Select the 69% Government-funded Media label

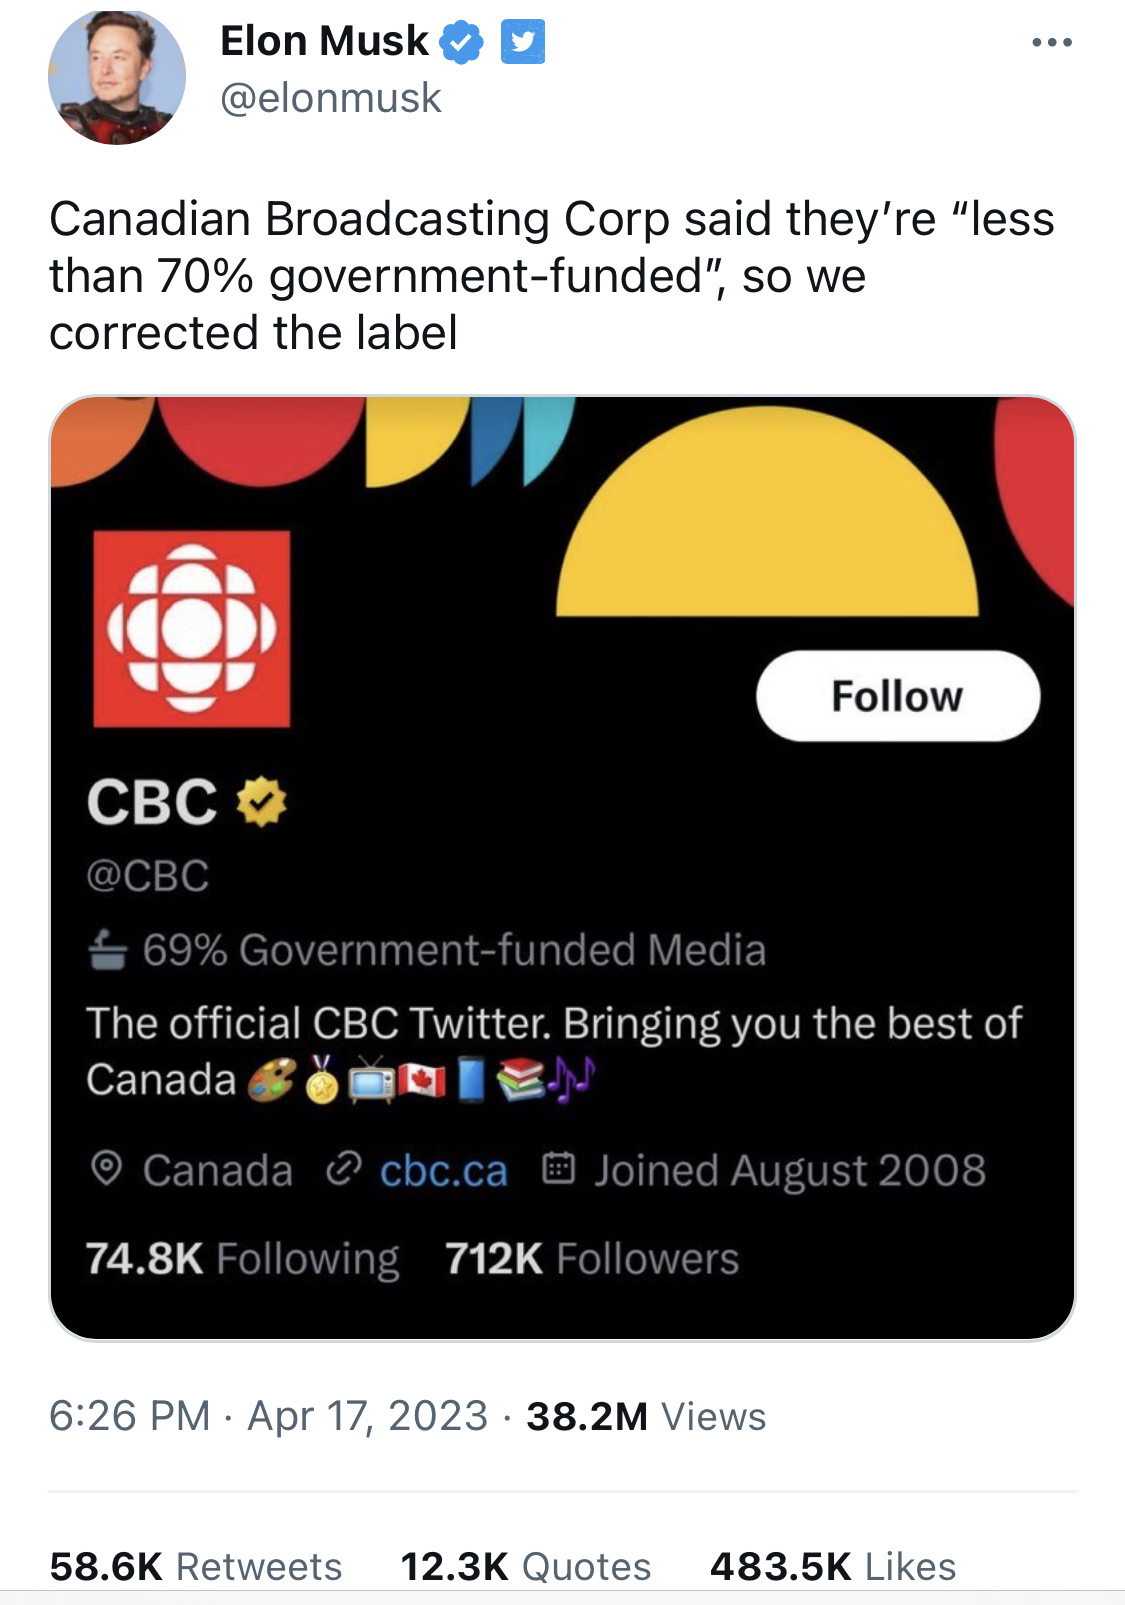click(x=454, y=950)
